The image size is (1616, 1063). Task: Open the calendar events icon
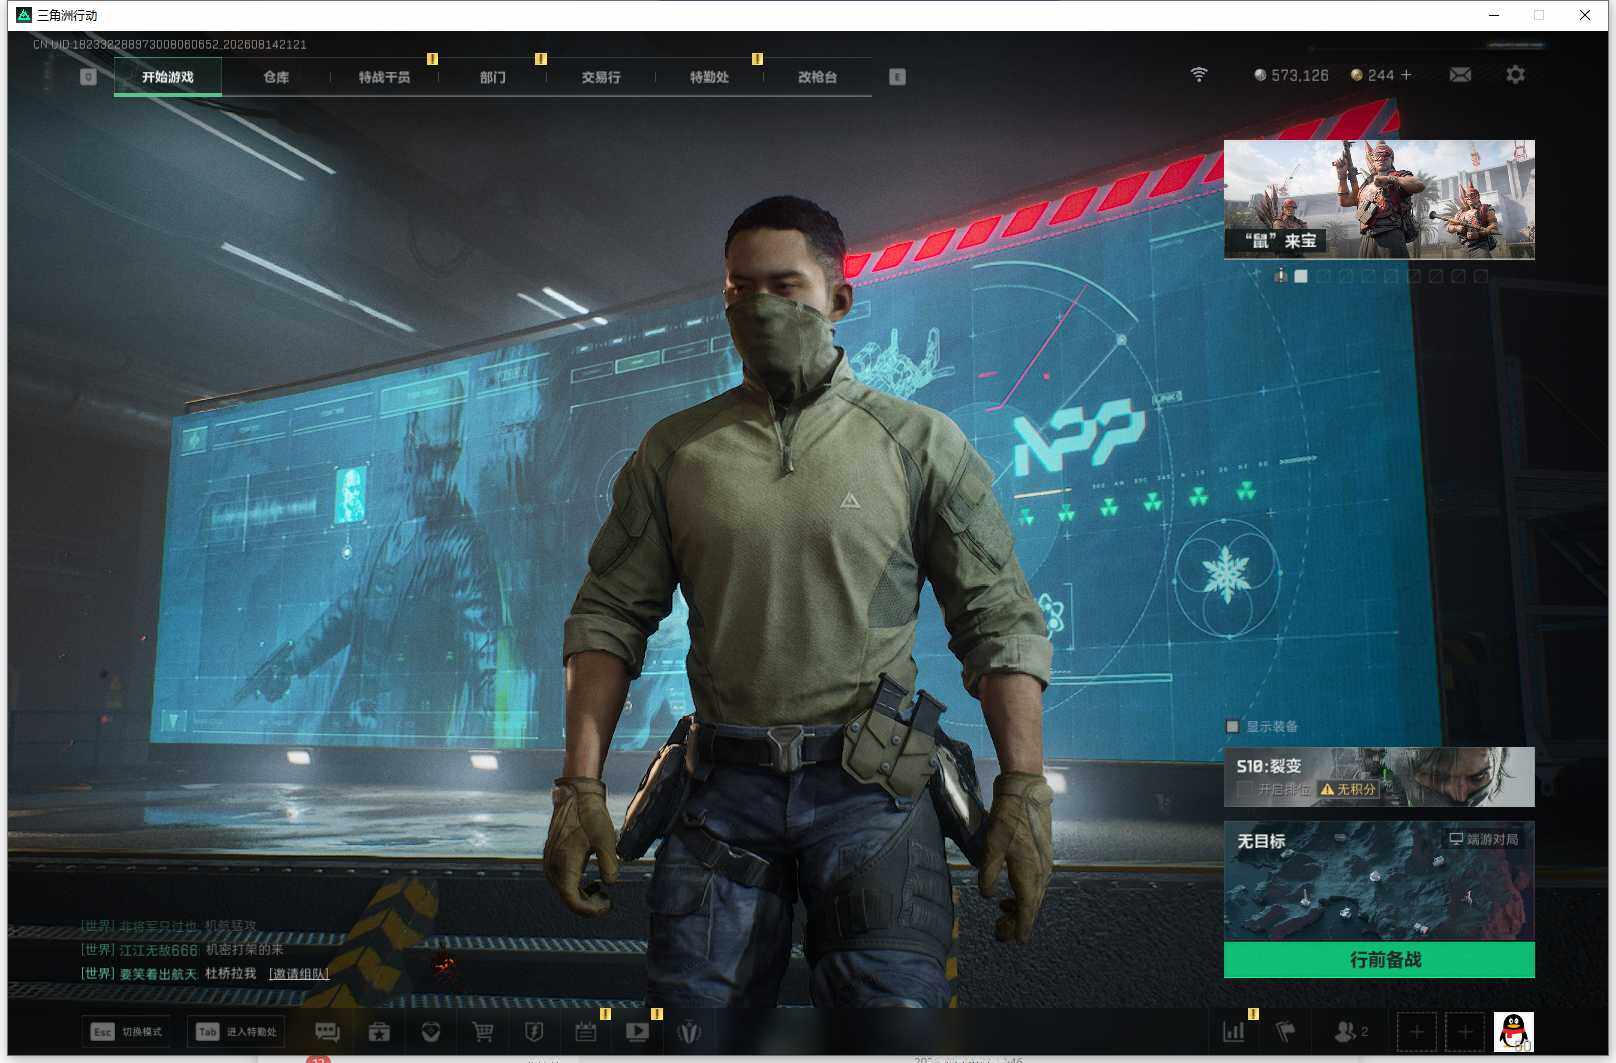586,1032
